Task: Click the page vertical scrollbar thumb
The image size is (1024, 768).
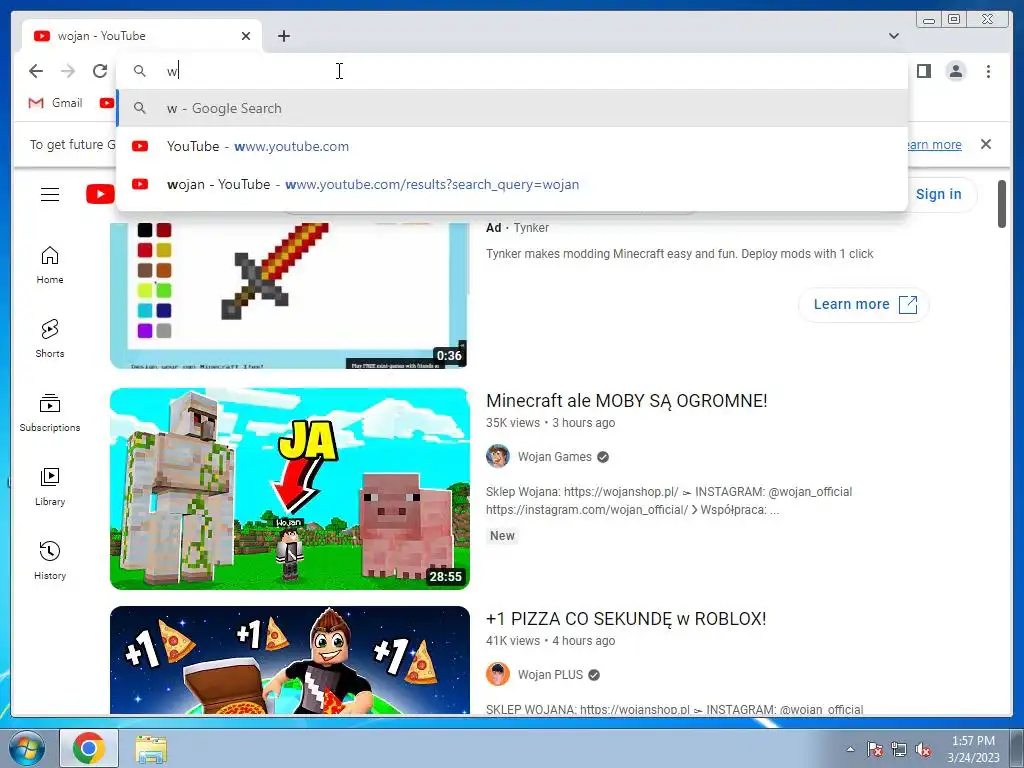Action: pyautogui.click(x=1002, y=204)
